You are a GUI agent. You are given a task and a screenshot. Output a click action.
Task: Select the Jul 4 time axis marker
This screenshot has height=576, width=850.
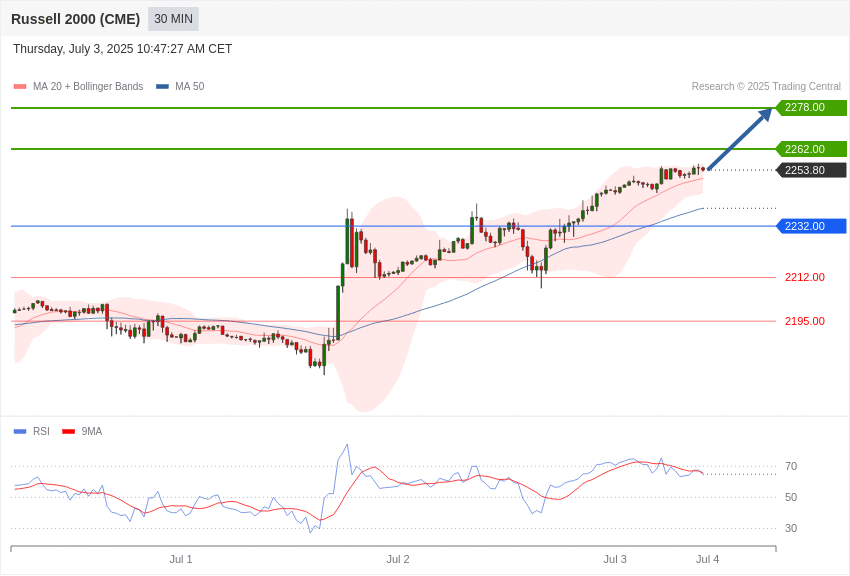pos(707,559)
